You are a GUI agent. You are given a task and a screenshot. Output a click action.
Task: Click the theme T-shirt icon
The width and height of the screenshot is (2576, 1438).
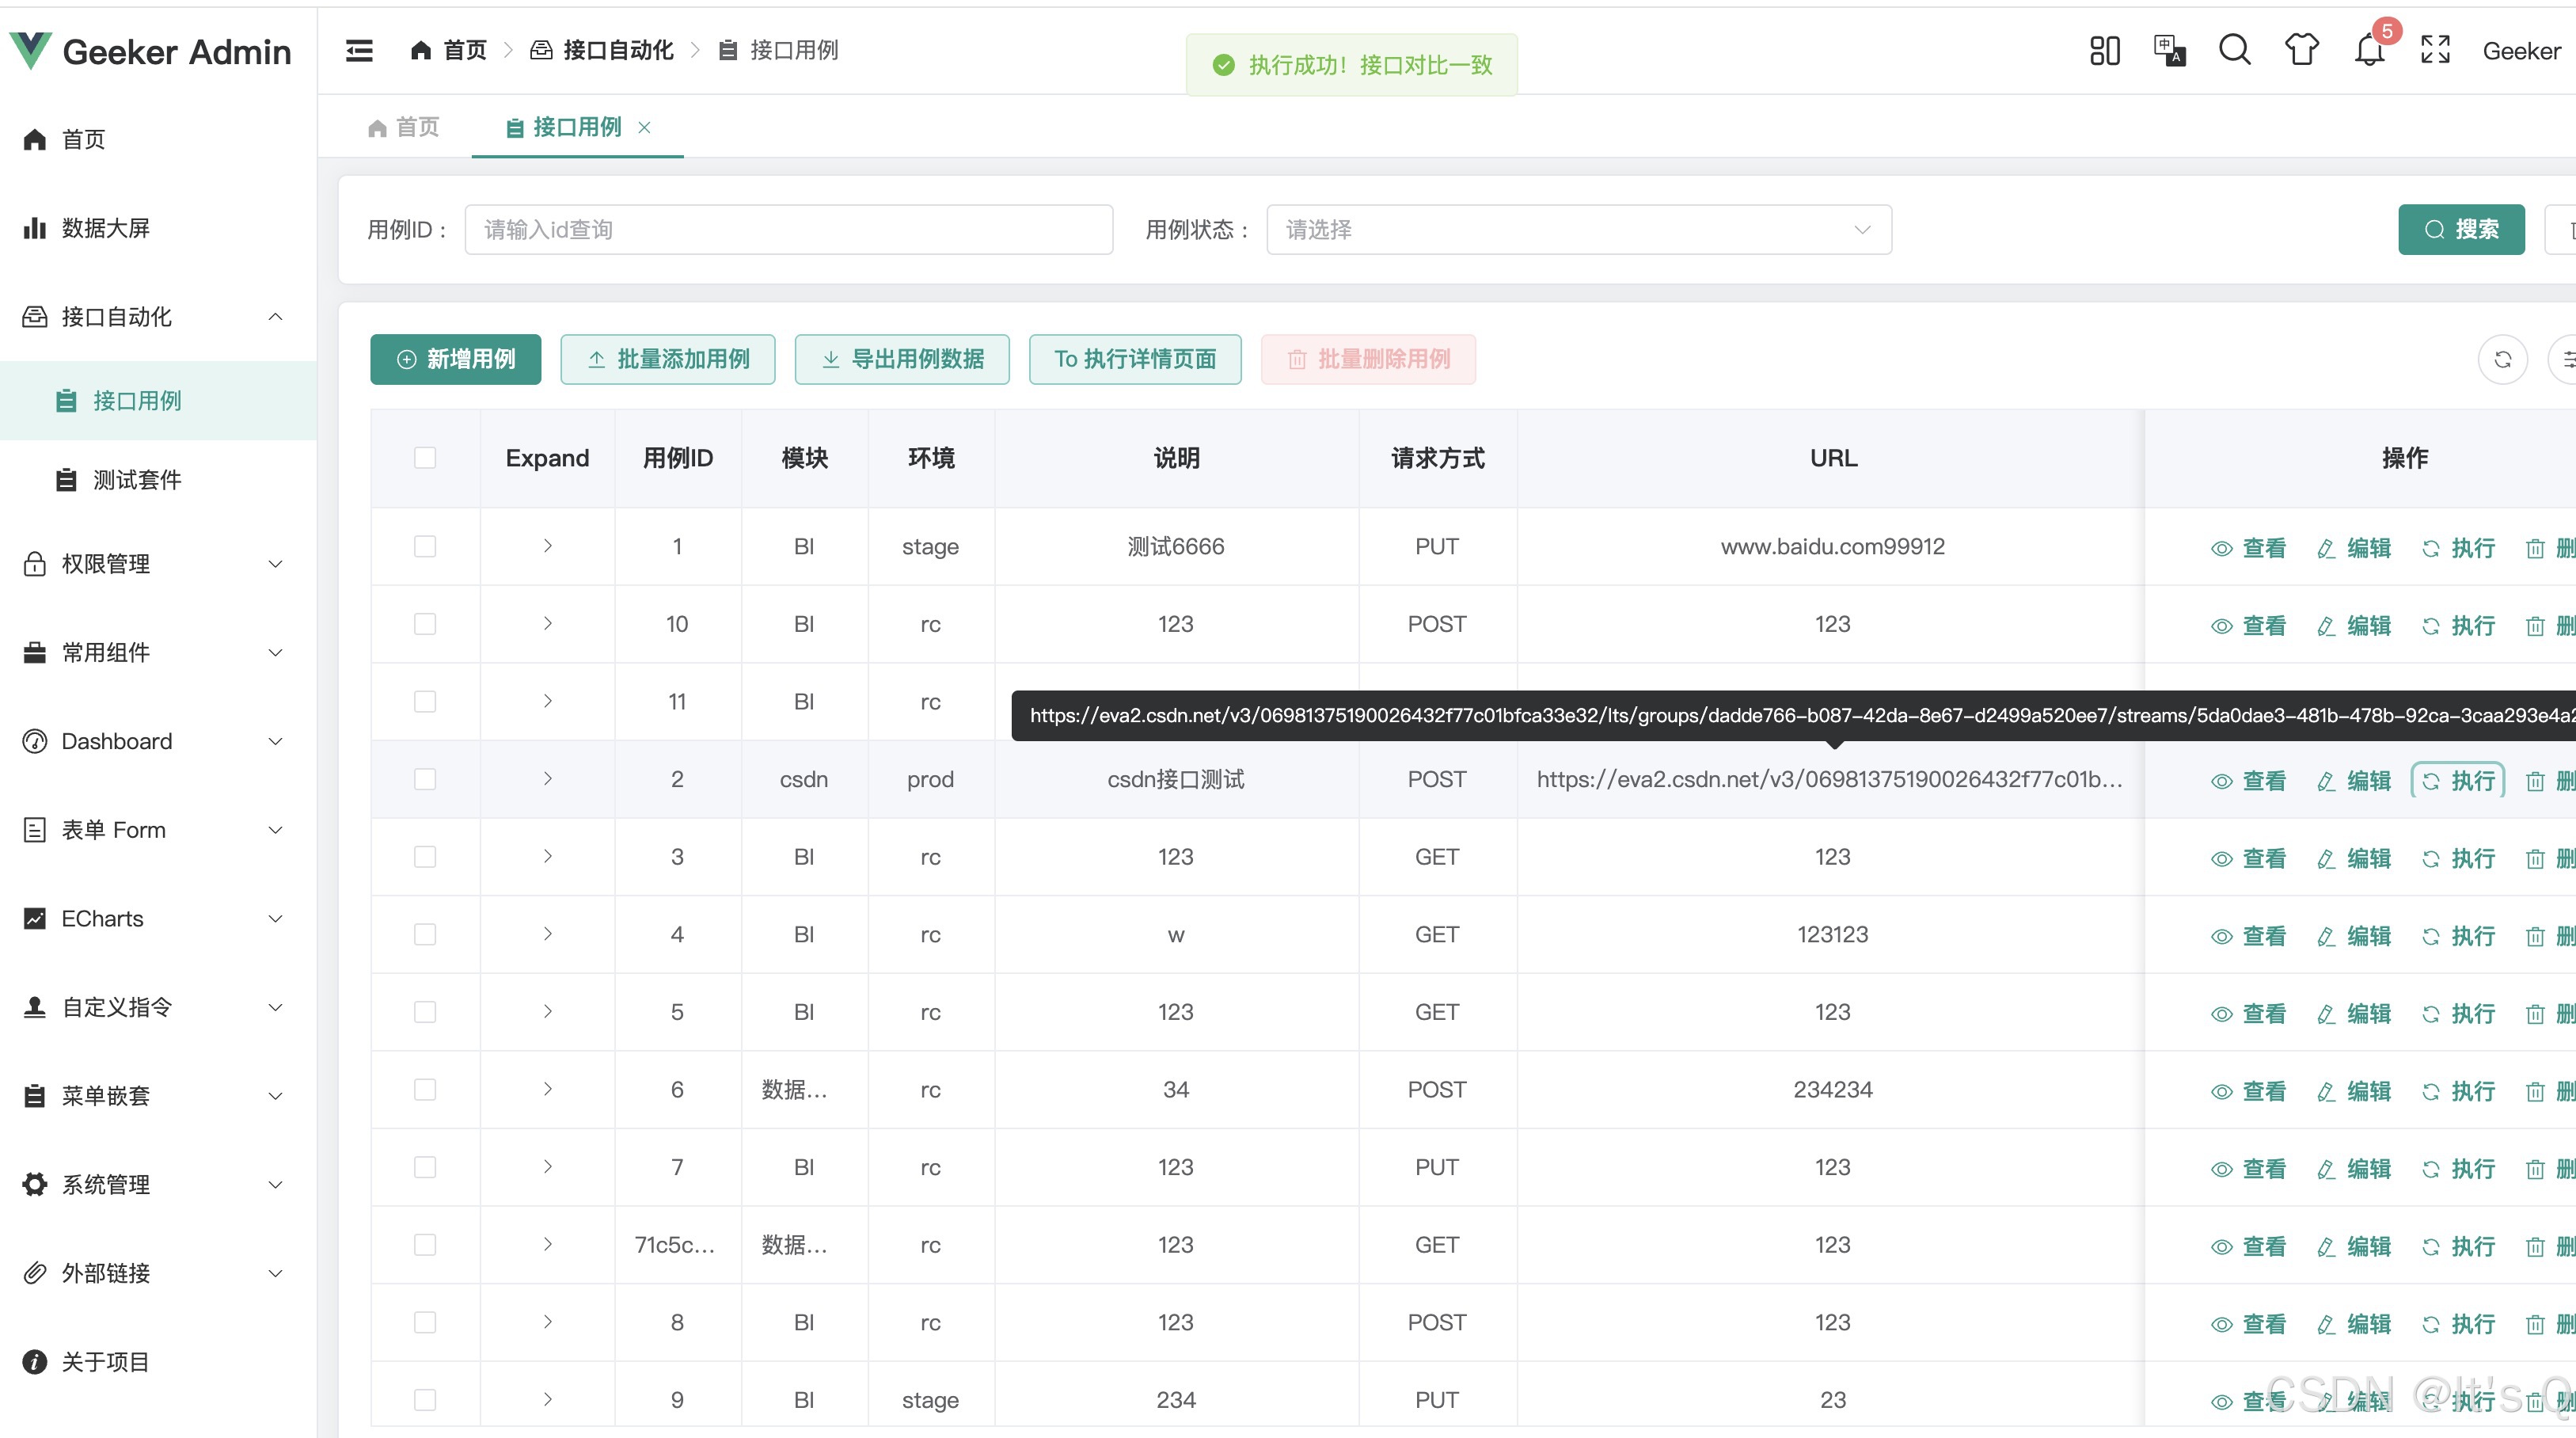pyautogui.click(x=2302, y=50)
